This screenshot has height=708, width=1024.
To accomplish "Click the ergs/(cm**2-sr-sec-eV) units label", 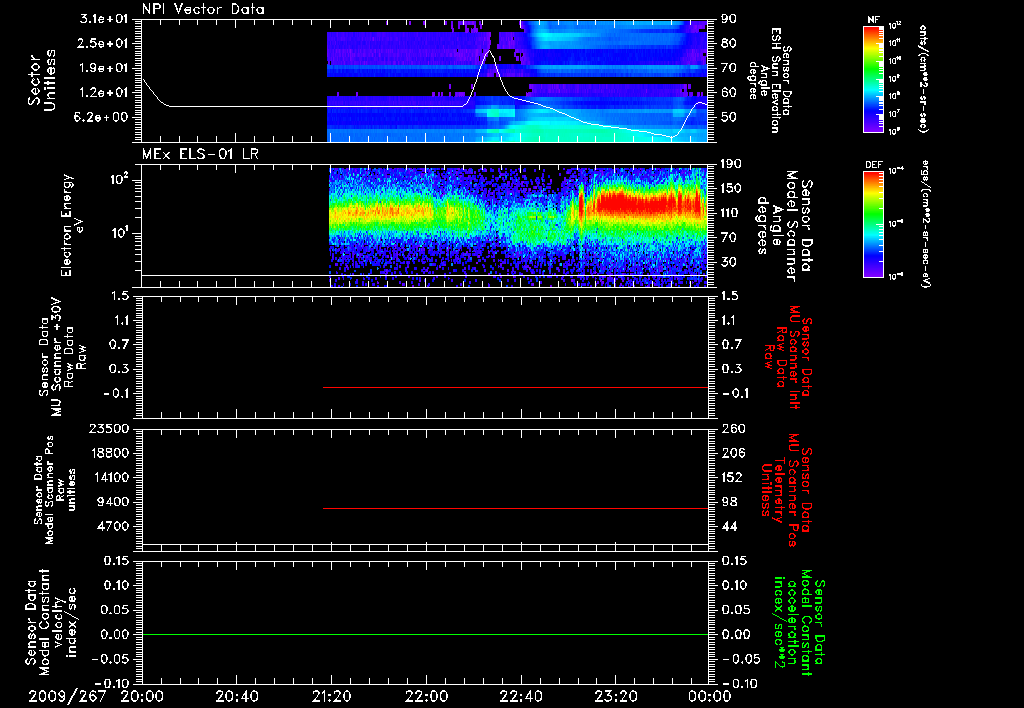I will (x=925, y=224).
